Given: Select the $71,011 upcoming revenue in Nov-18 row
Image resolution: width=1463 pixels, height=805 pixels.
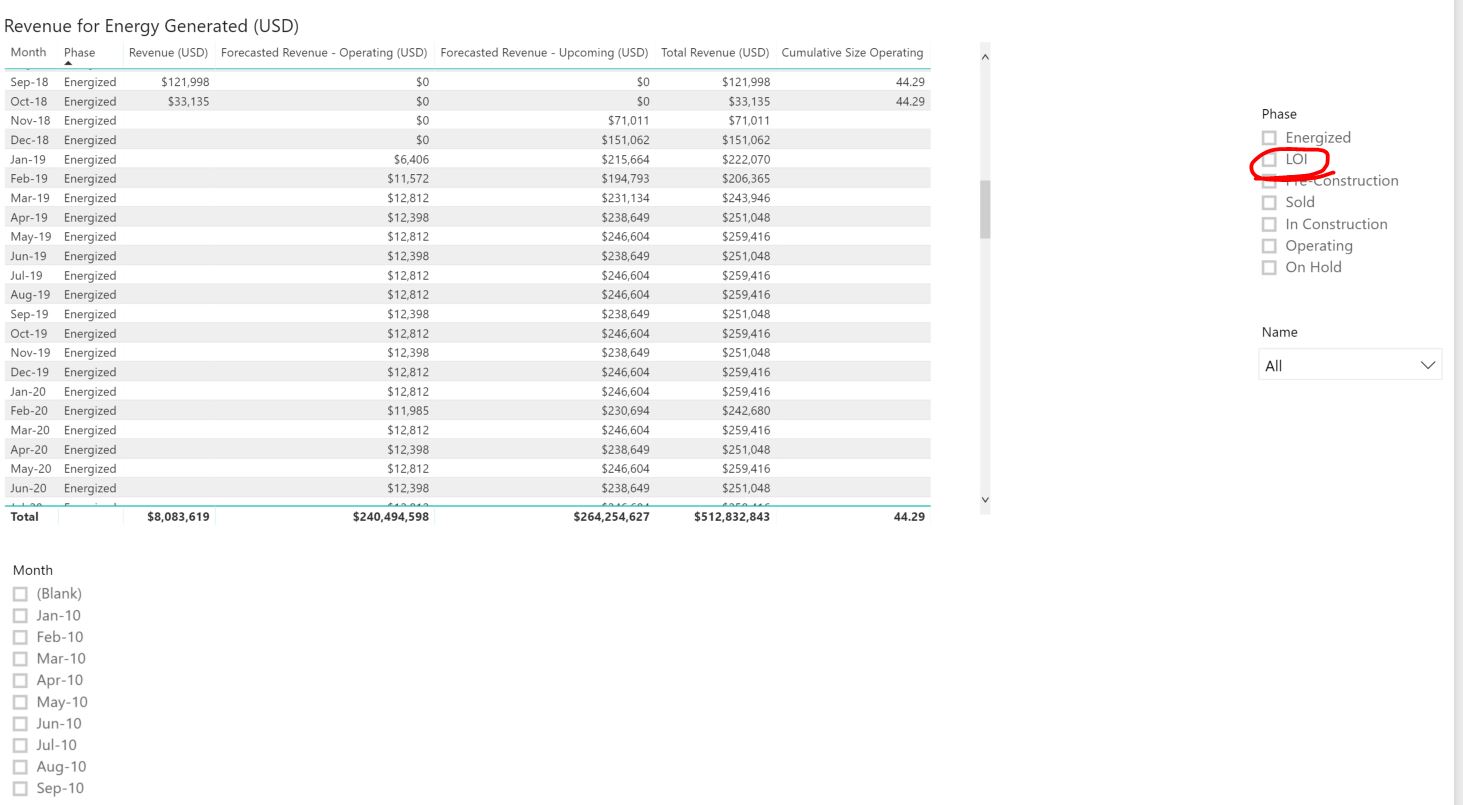Looking at the screenshot, I should [x=628, y=121].
